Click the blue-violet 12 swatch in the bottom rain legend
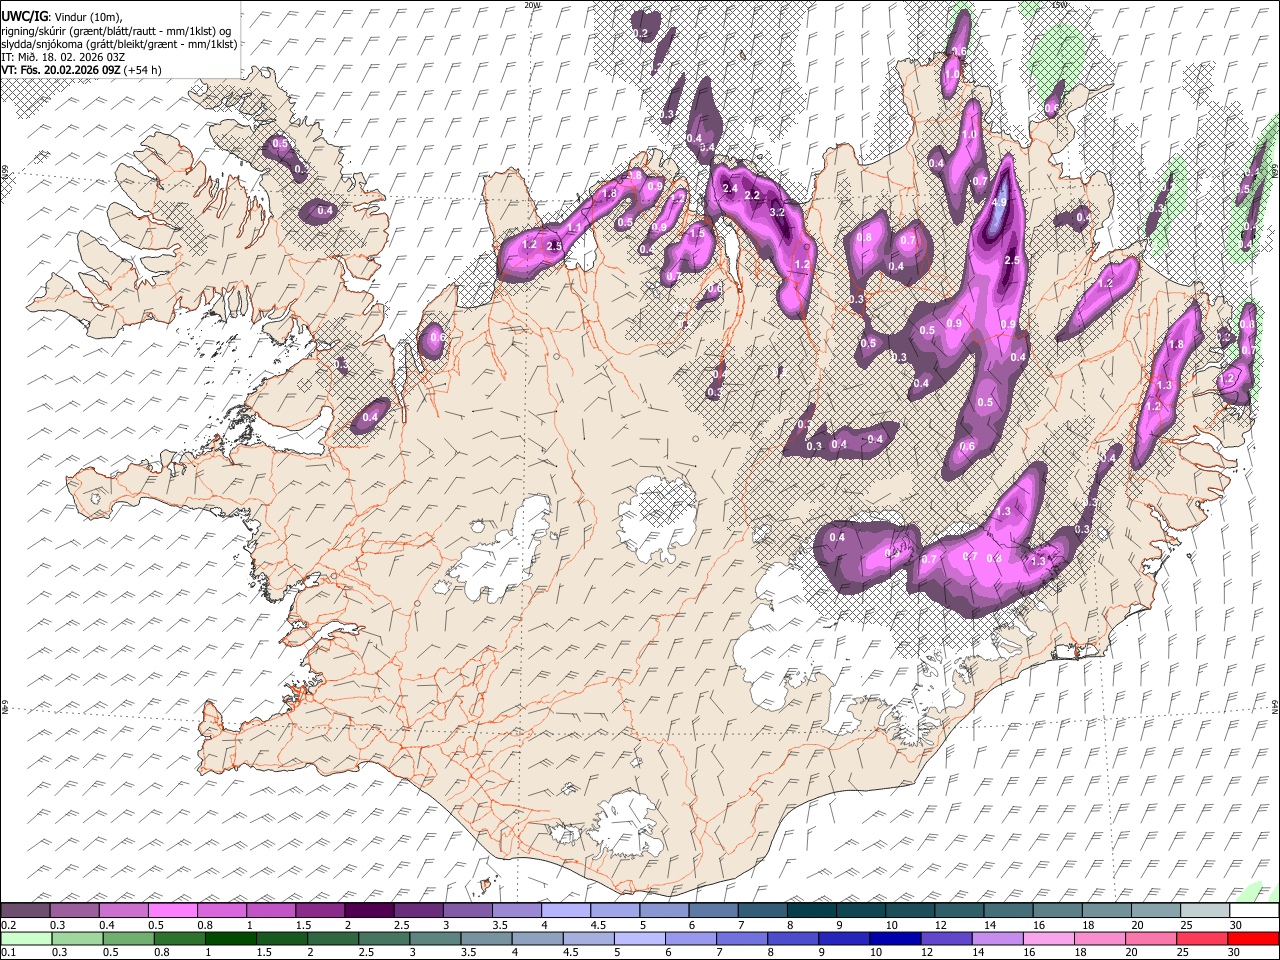This screenshot has width=1280, height=960. [x=945, y=939]
